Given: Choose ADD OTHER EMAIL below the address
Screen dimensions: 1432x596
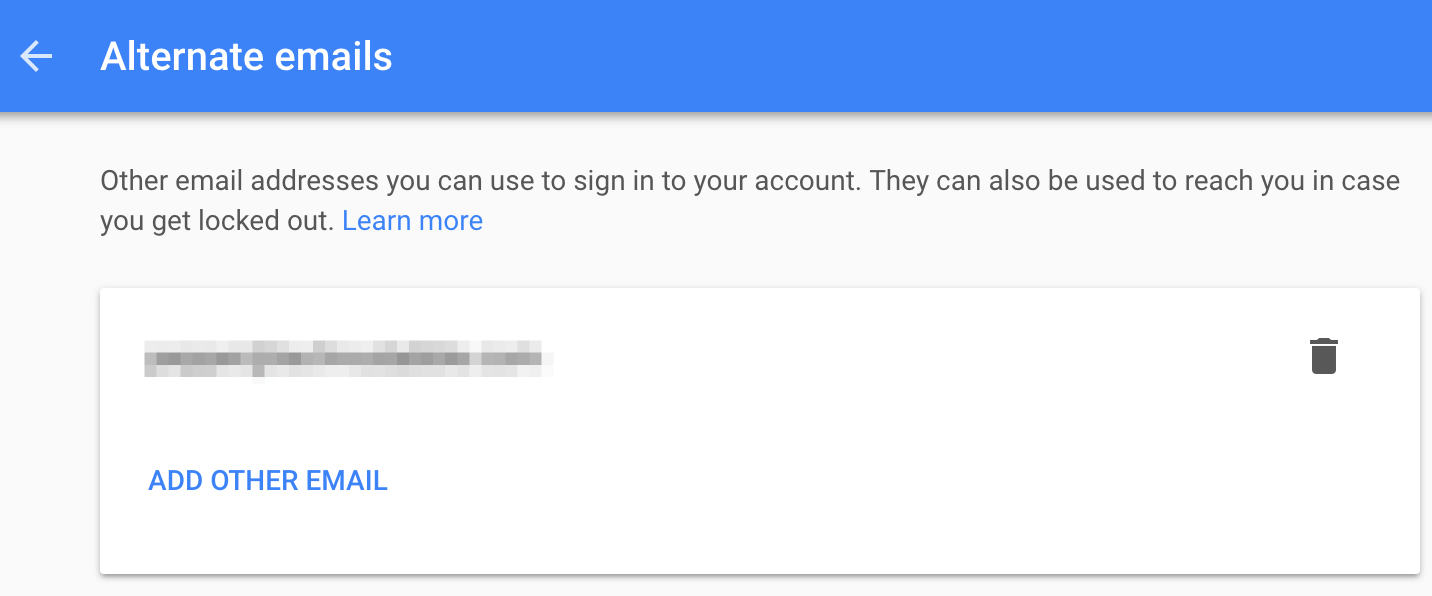Looking at the screenshot, I should pos(268,481).
